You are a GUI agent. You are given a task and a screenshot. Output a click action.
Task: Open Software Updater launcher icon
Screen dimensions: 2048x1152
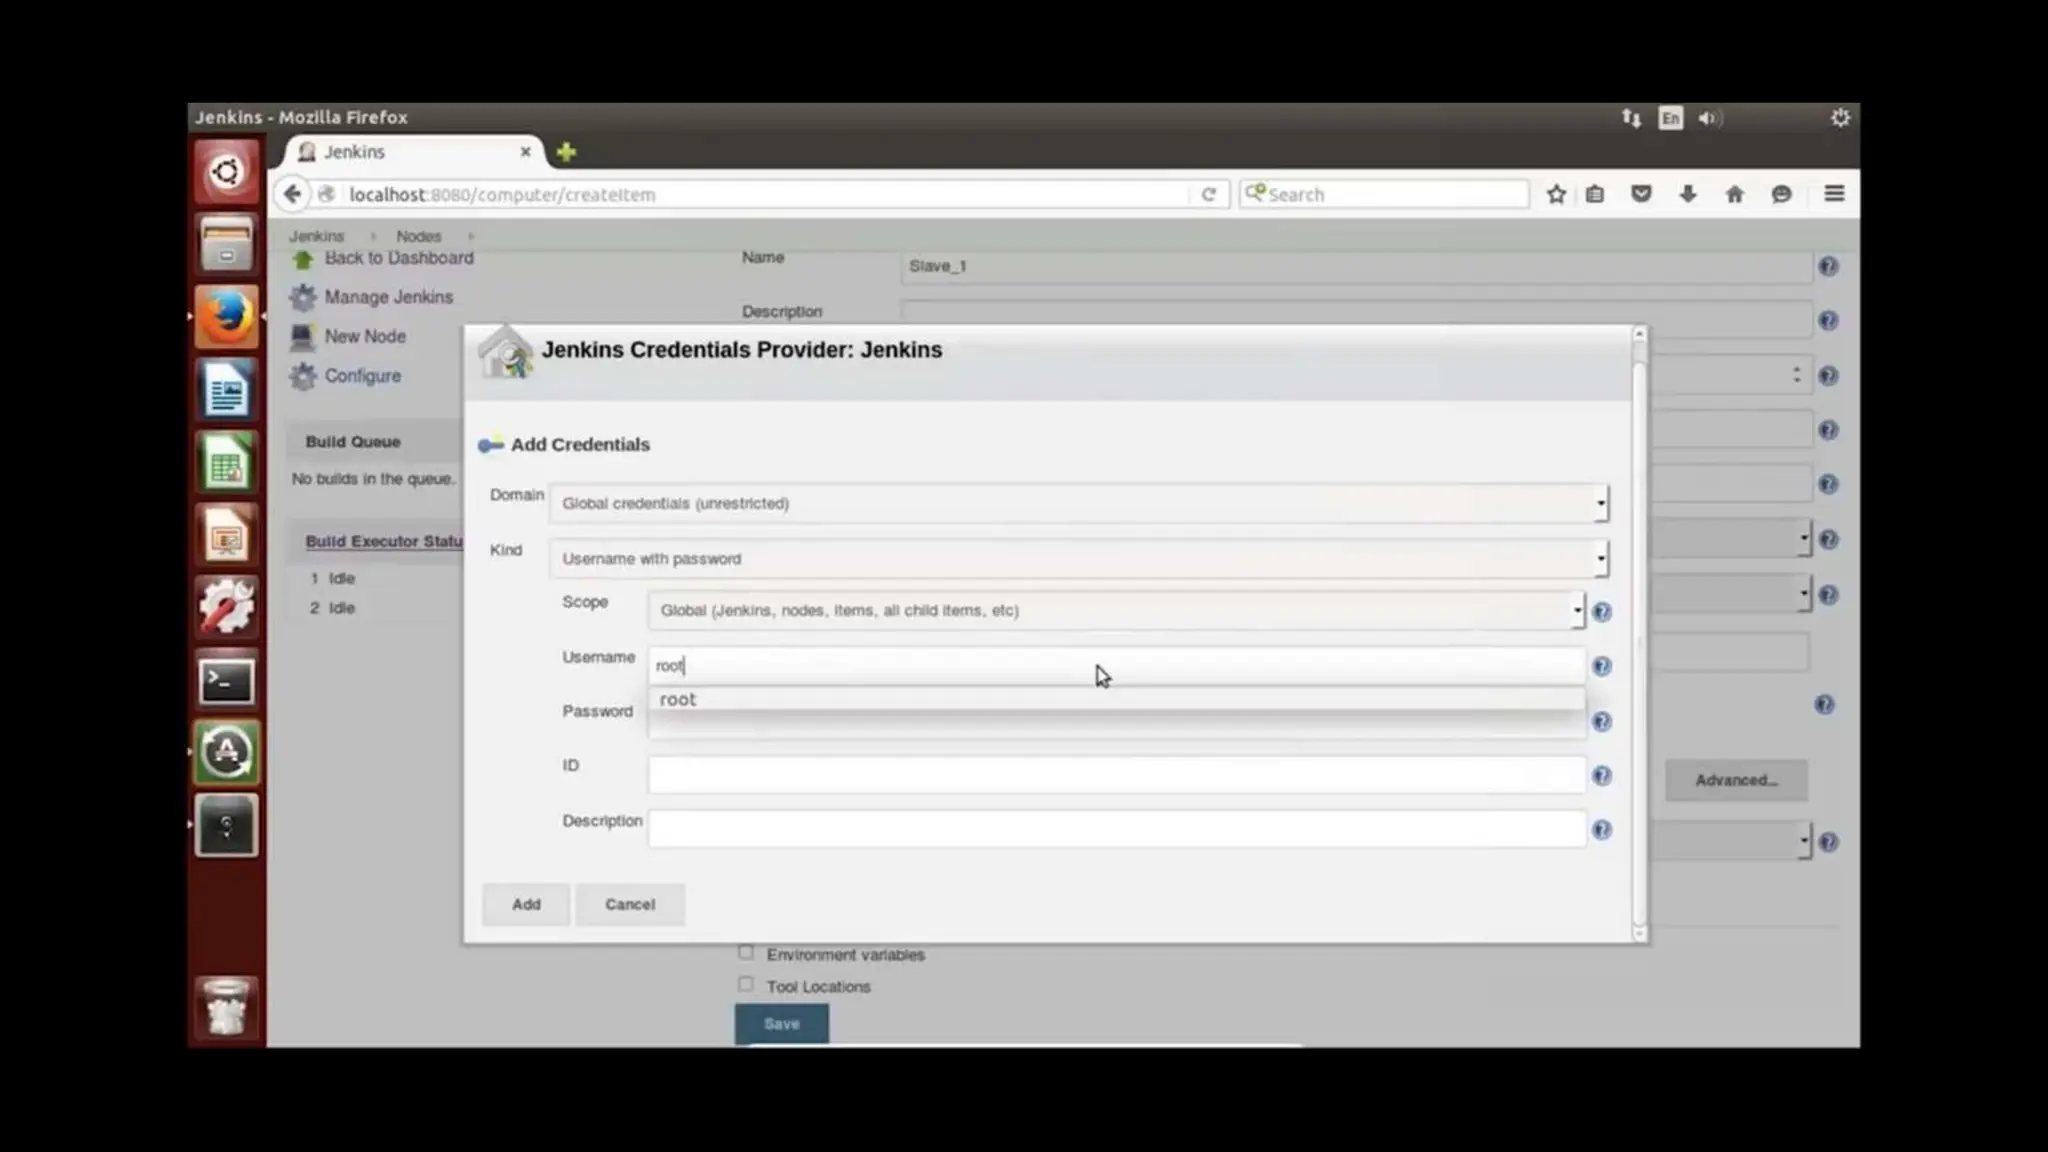(226, 752)
